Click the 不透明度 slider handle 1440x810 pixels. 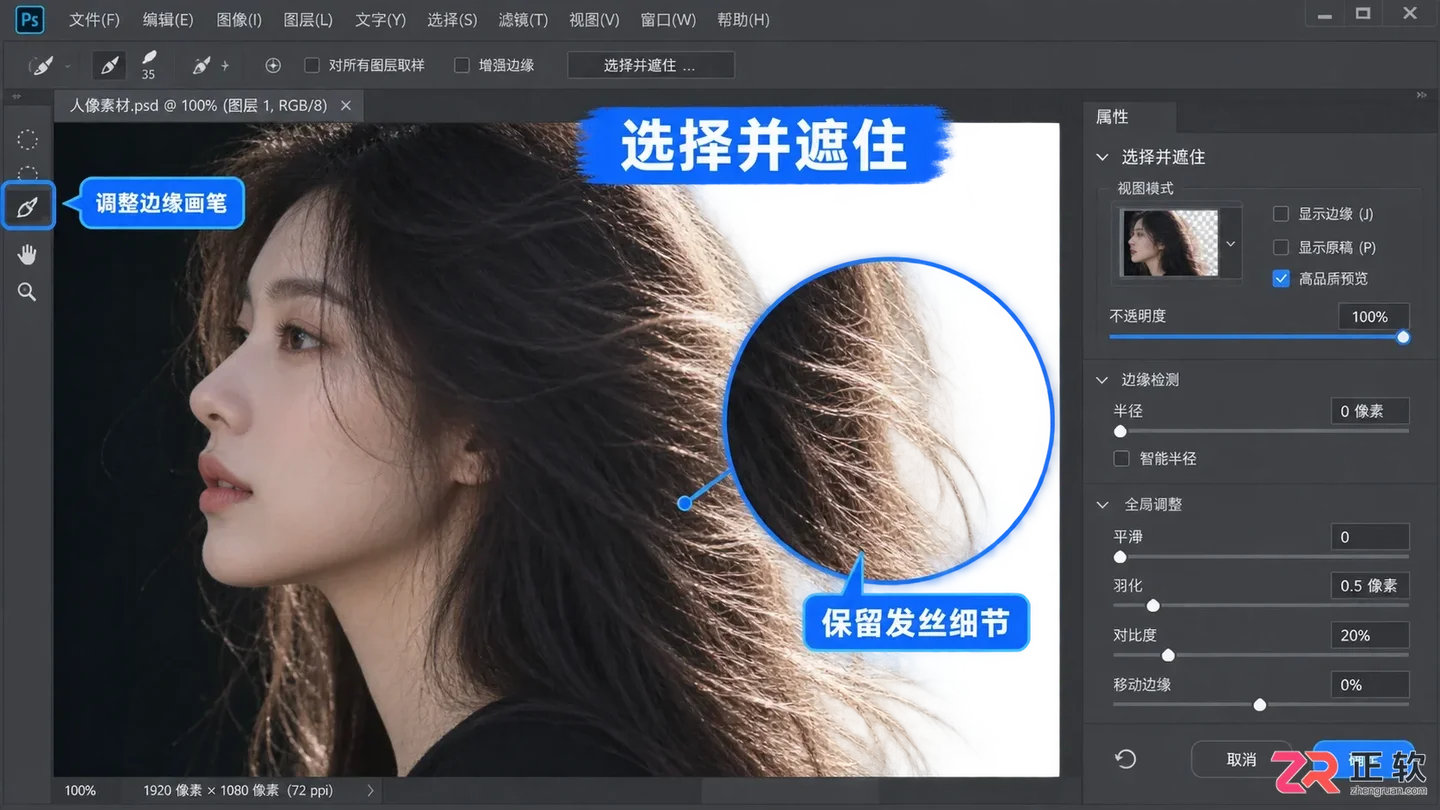click(1403, 337)
